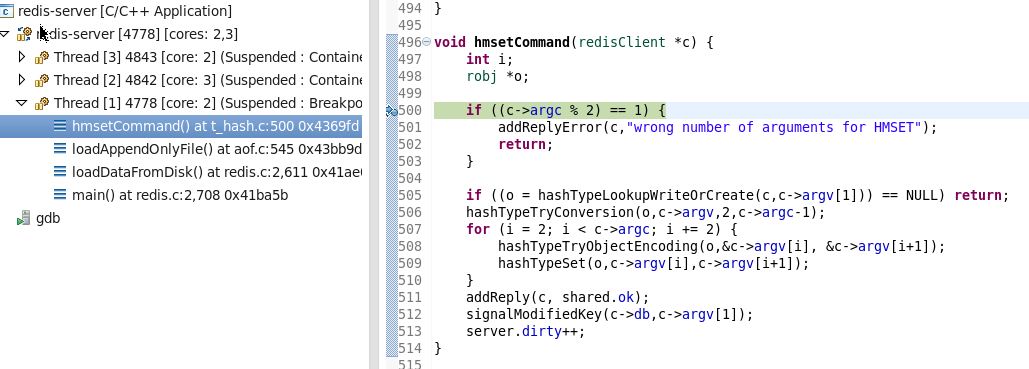Click the stack frame icon beside loadAppendOnlyFile()
Viewport: 1029px width, 369px height.
(x=60, y=149)
